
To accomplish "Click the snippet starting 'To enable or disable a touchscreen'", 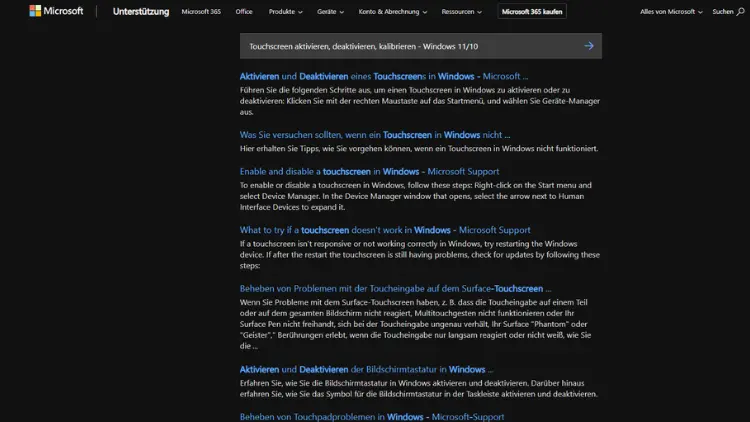I will pyautogui.click(x=416, y=196).
